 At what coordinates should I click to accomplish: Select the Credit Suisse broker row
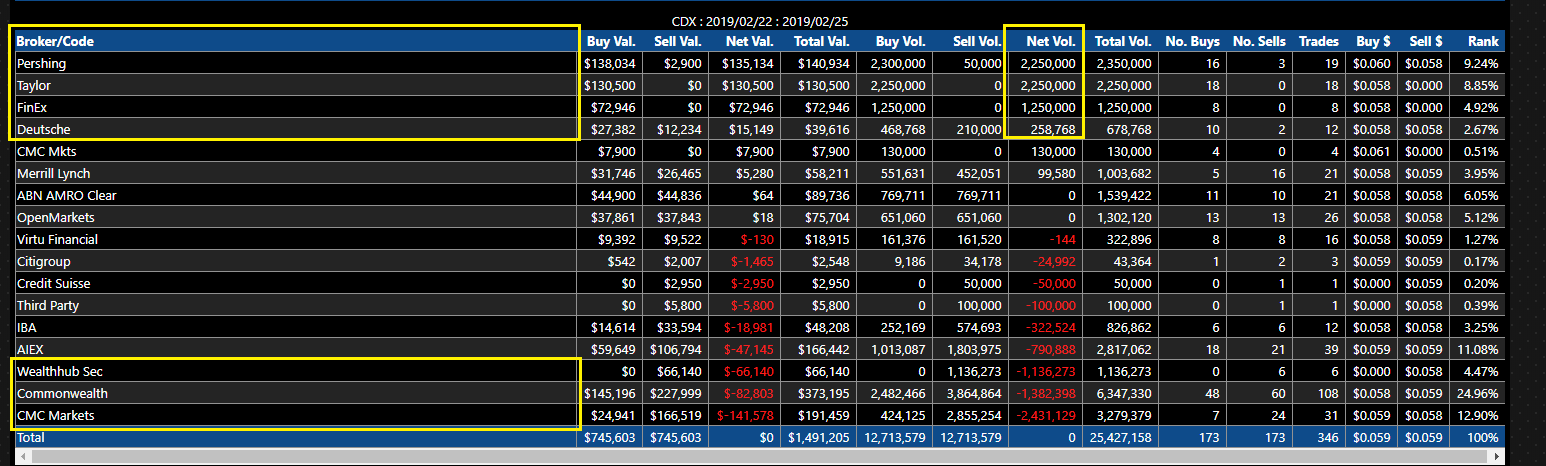pos(758,283)
